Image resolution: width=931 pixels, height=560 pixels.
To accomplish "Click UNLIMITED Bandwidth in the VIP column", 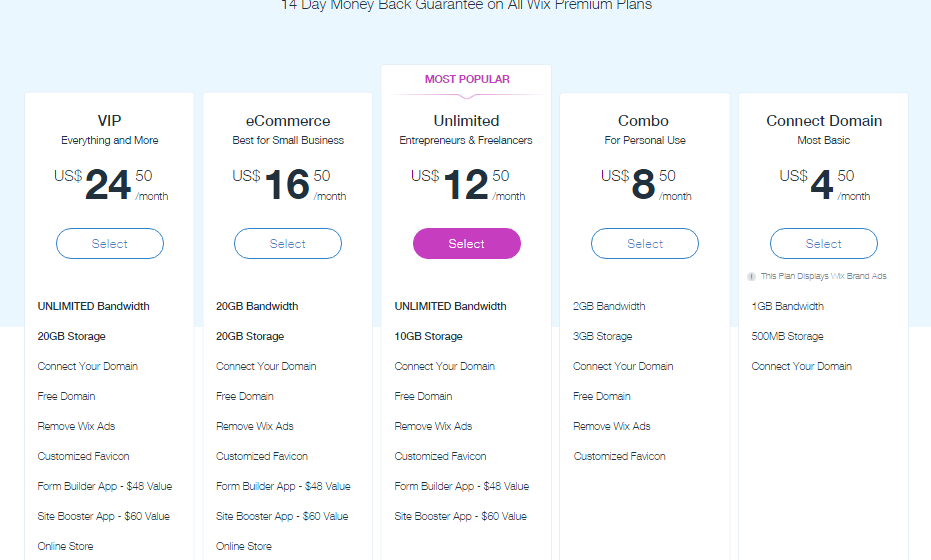I will click(93, 306).
